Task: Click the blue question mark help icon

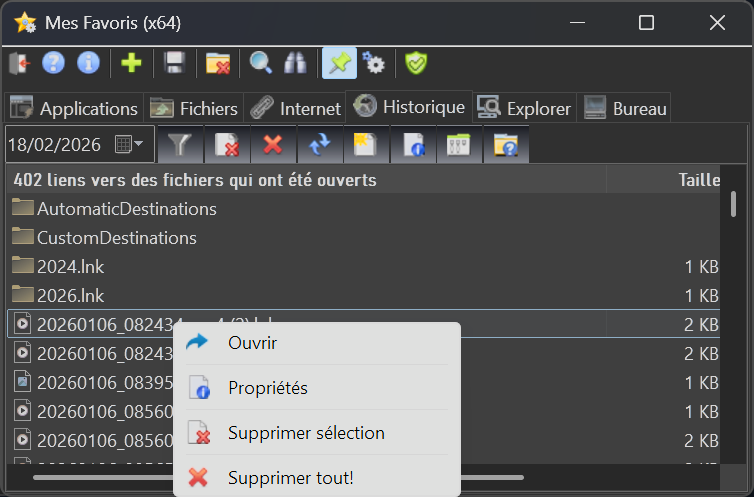Action: (x=53, y=64)
